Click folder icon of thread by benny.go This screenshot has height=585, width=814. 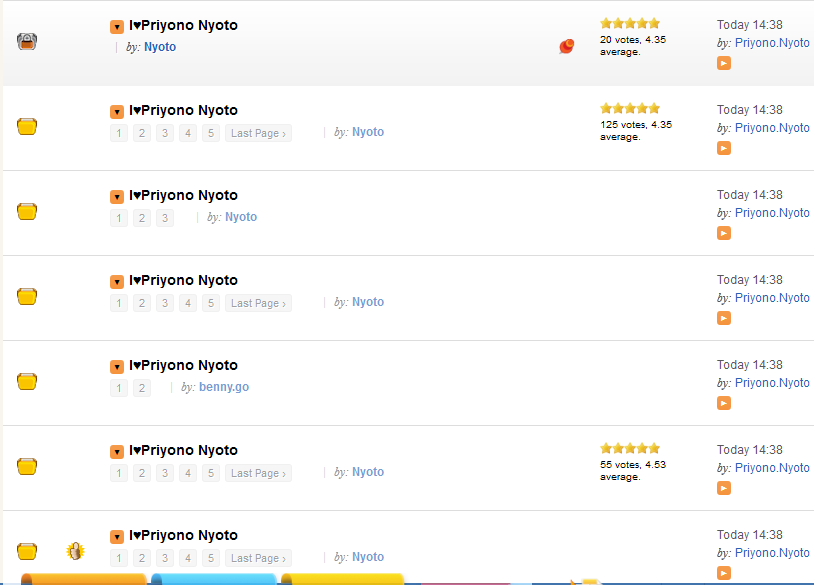click(x=27, y=381)
